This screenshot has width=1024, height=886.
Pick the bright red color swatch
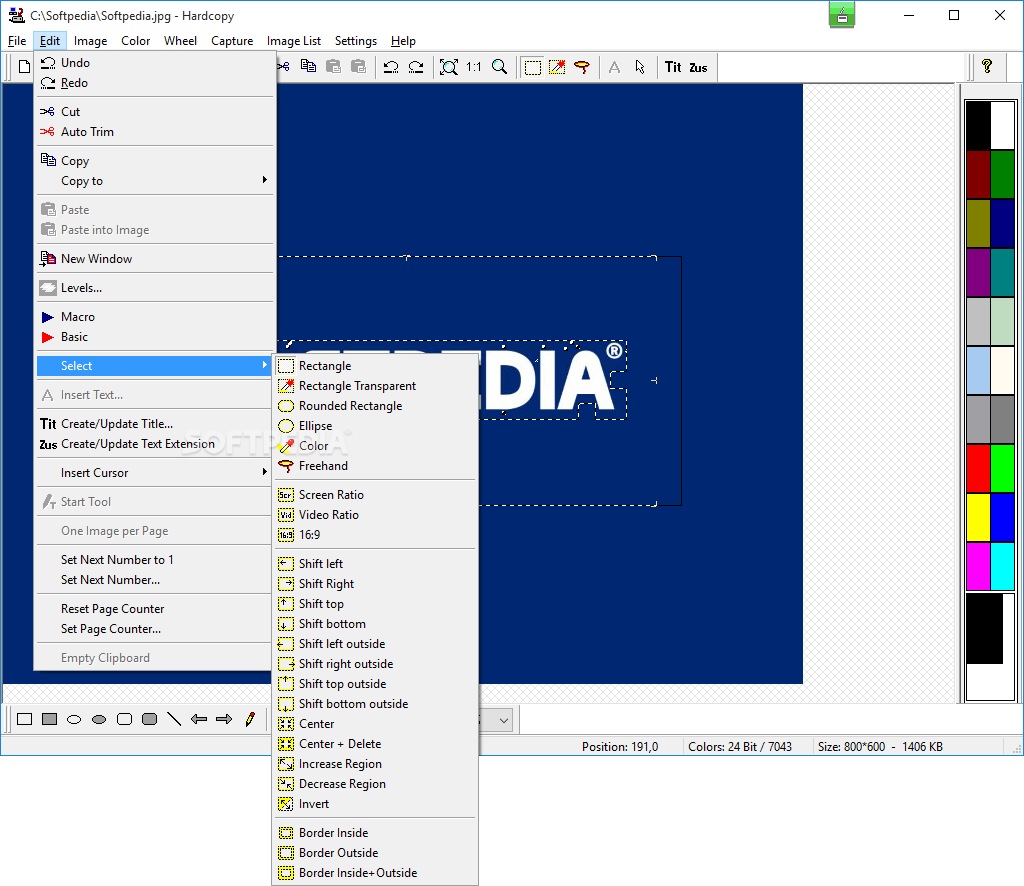point(978,468)
